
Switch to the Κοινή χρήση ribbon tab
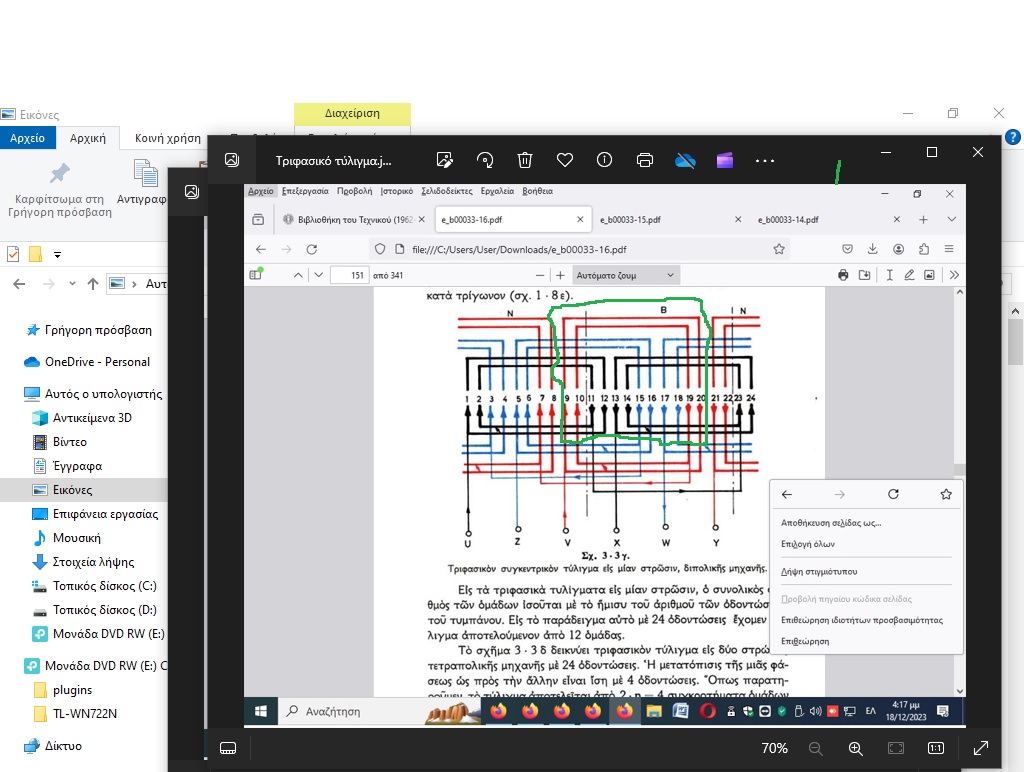[x=168, y=138]
